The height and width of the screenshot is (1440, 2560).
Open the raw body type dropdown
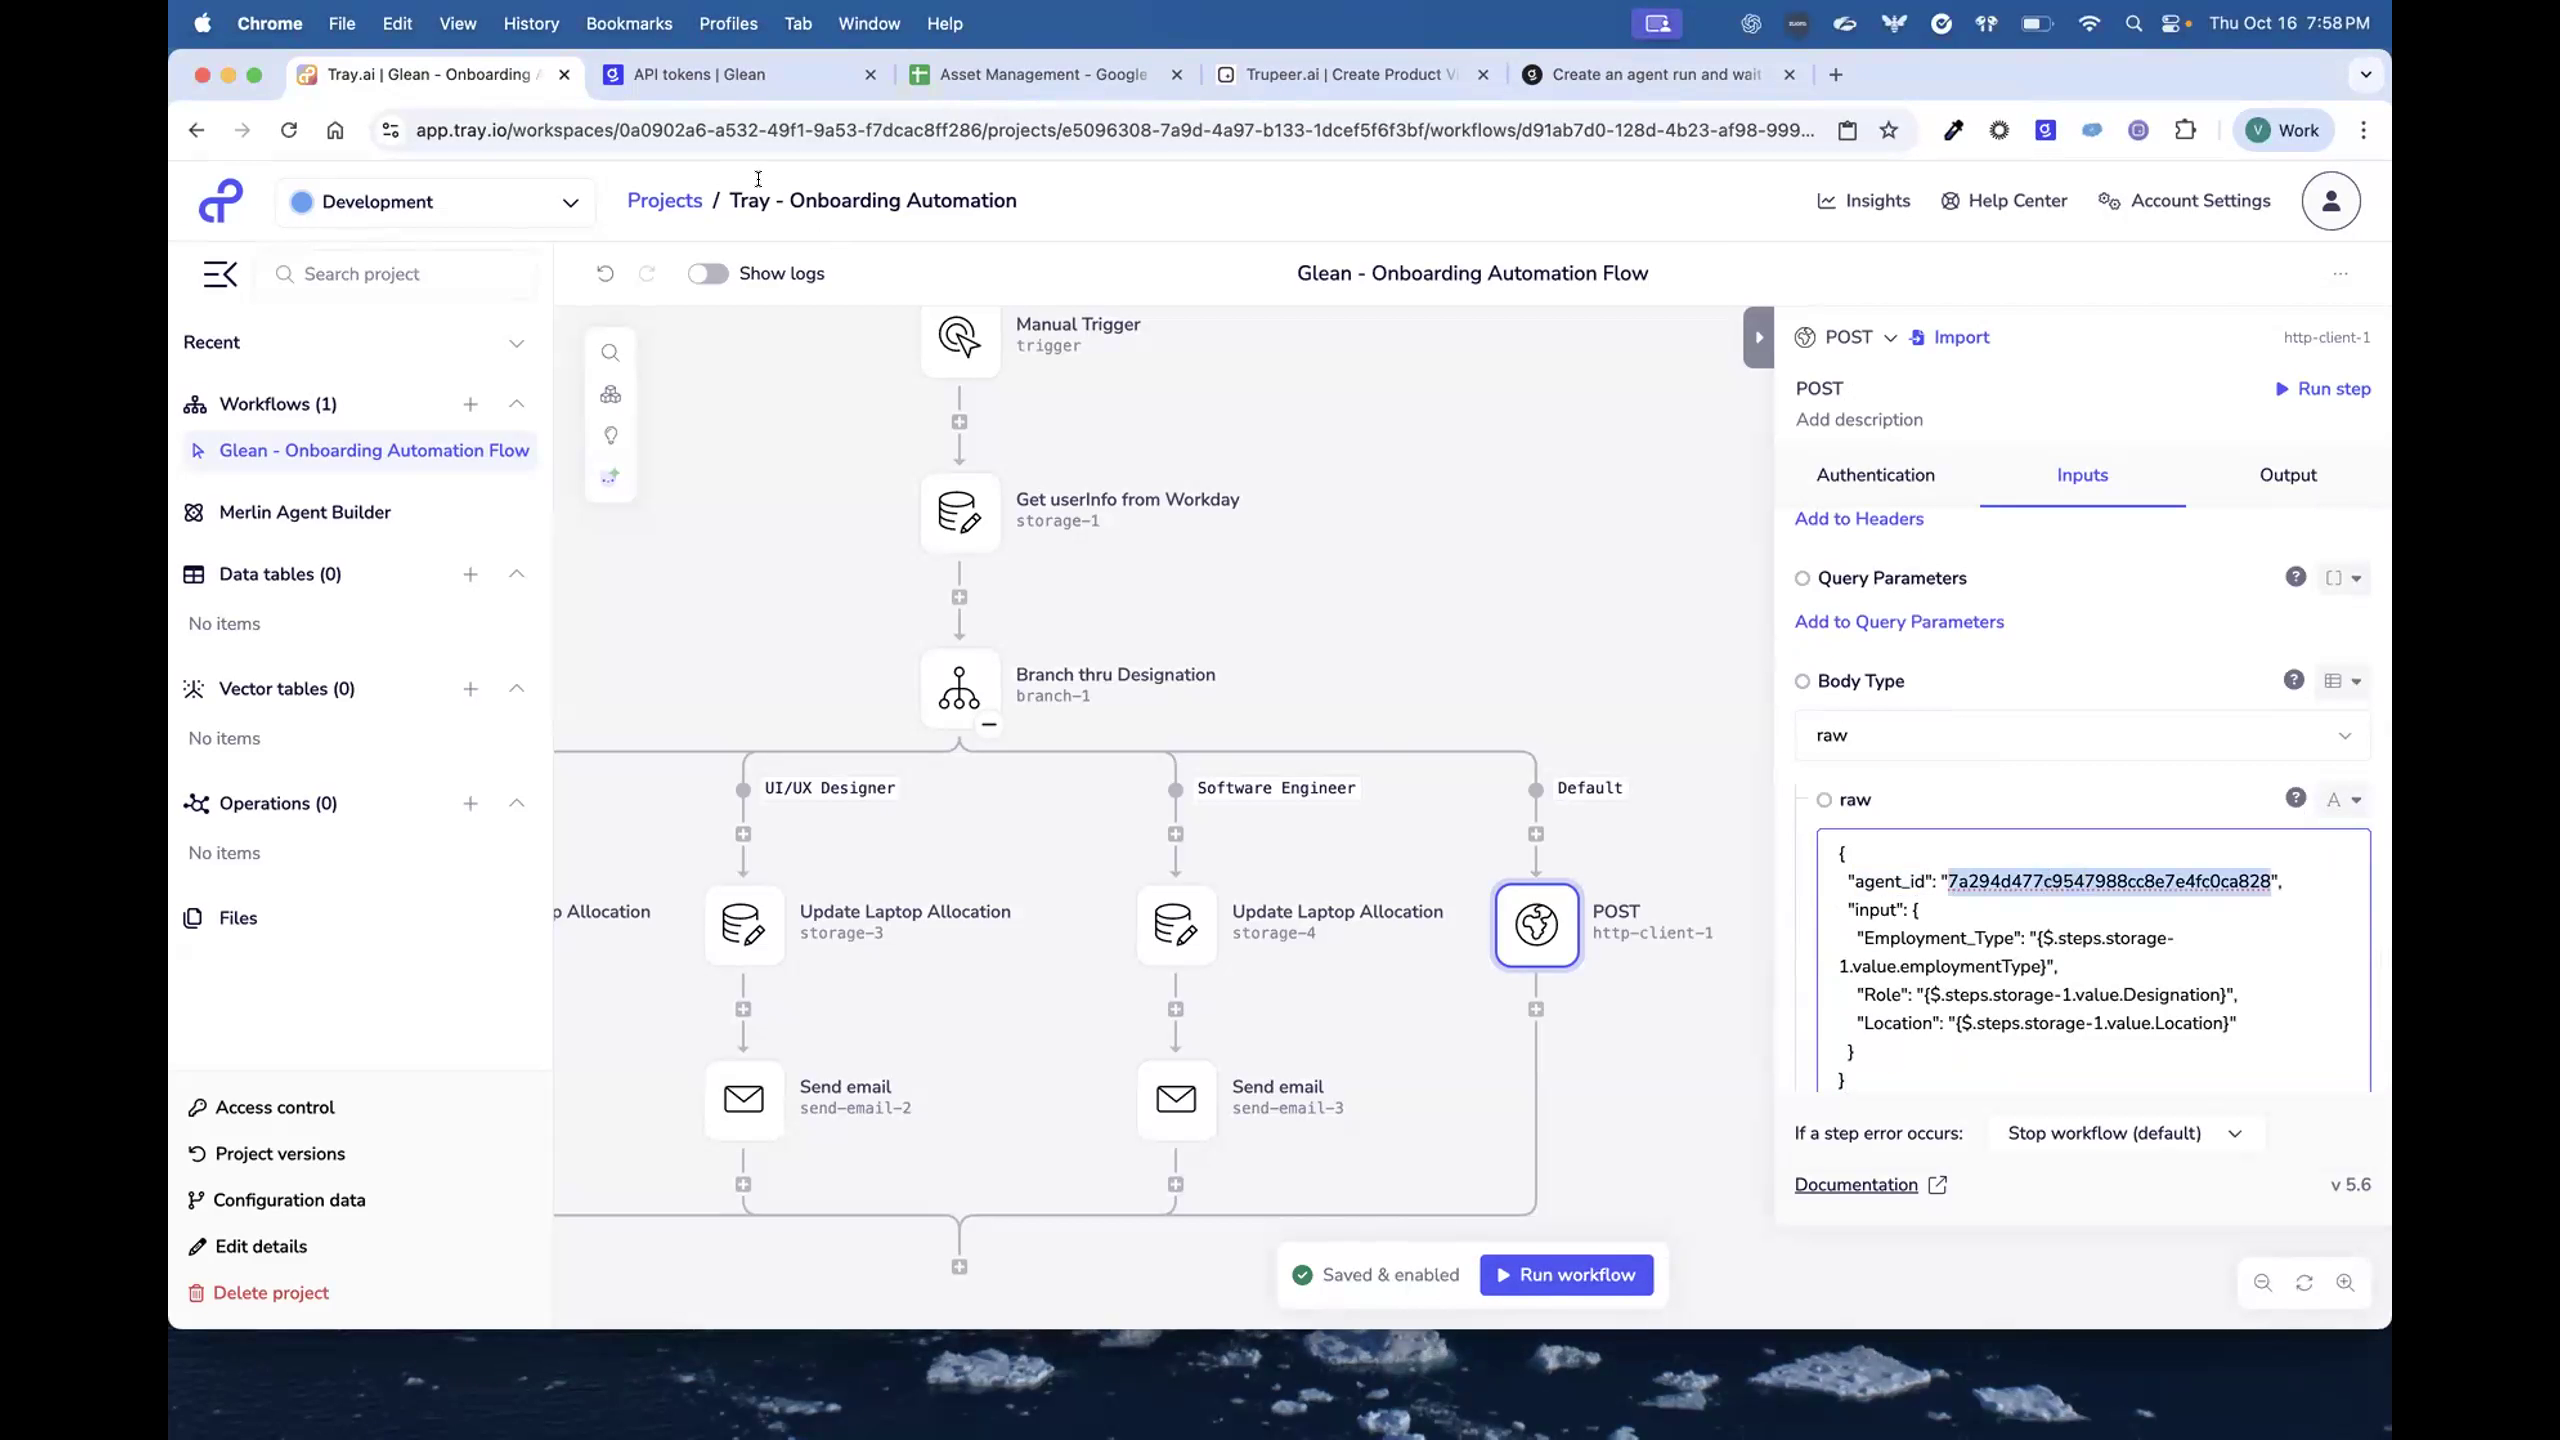coord(2345,735)
